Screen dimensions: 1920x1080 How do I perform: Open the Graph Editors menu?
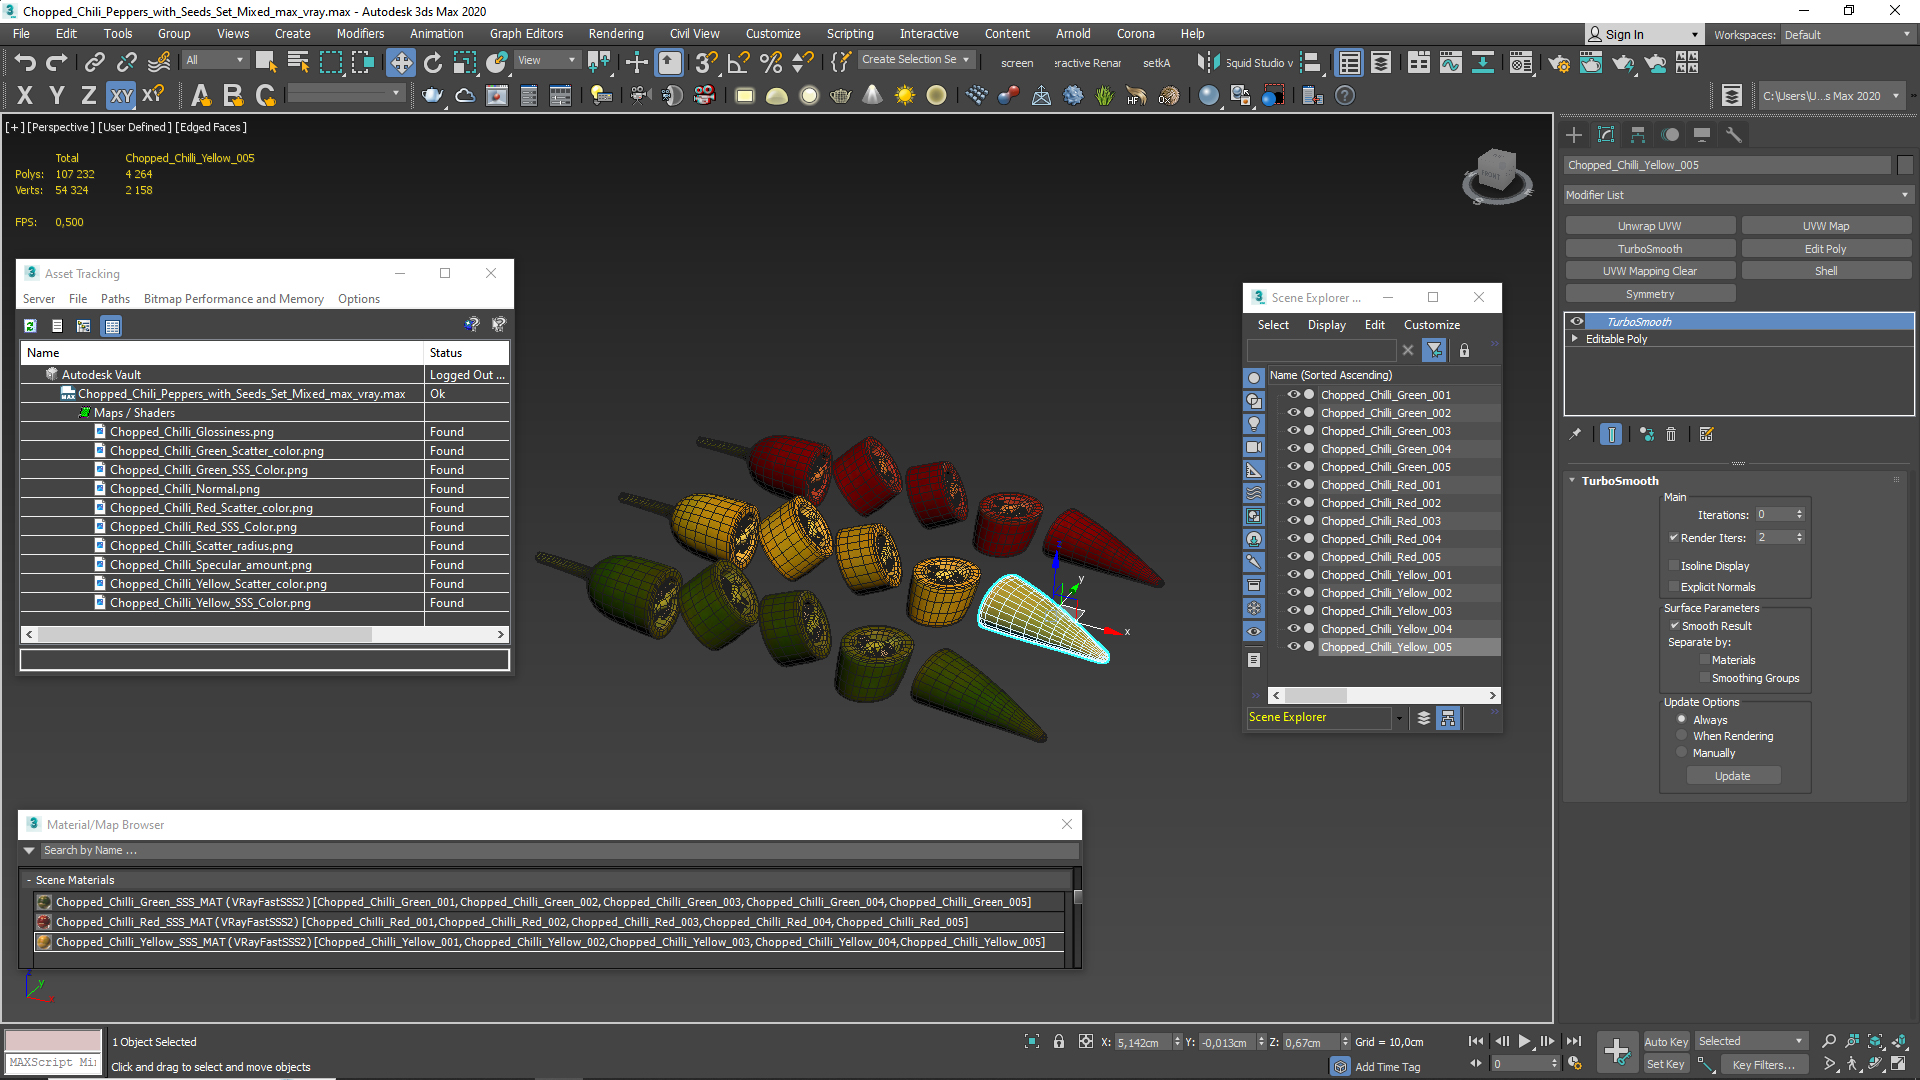(x=526, y=34)
